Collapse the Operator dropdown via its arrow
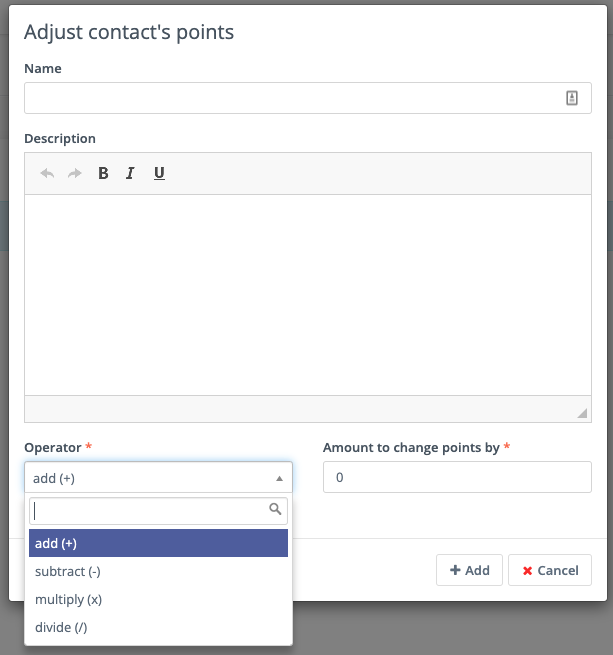This screenshot has width=613, height=655. point(279,478)
